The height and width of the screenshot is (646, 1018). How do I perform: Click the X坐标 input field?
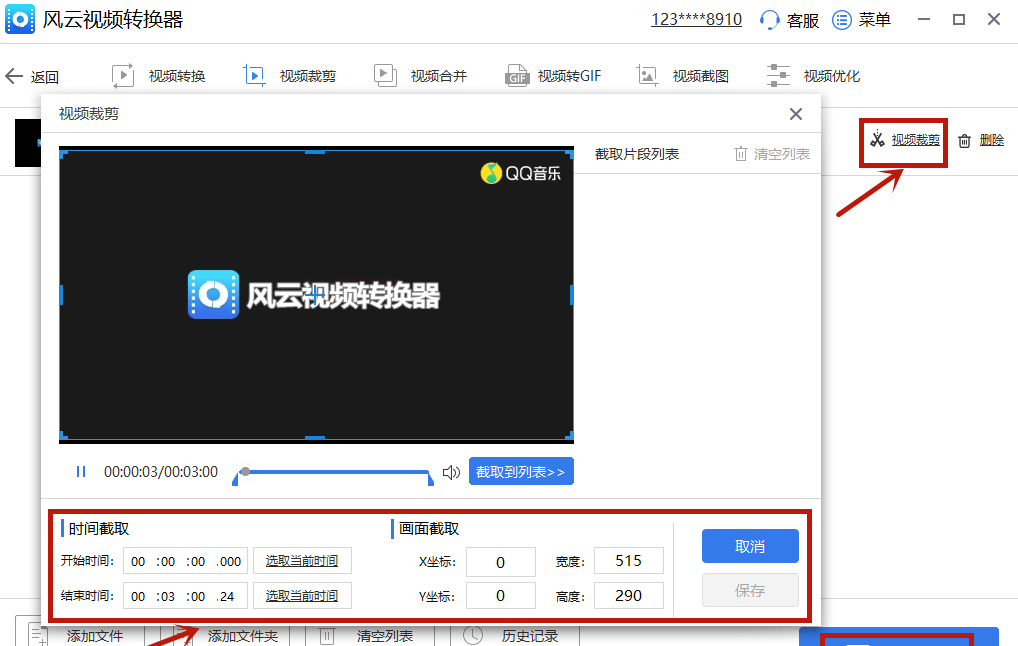pos(501,562)
